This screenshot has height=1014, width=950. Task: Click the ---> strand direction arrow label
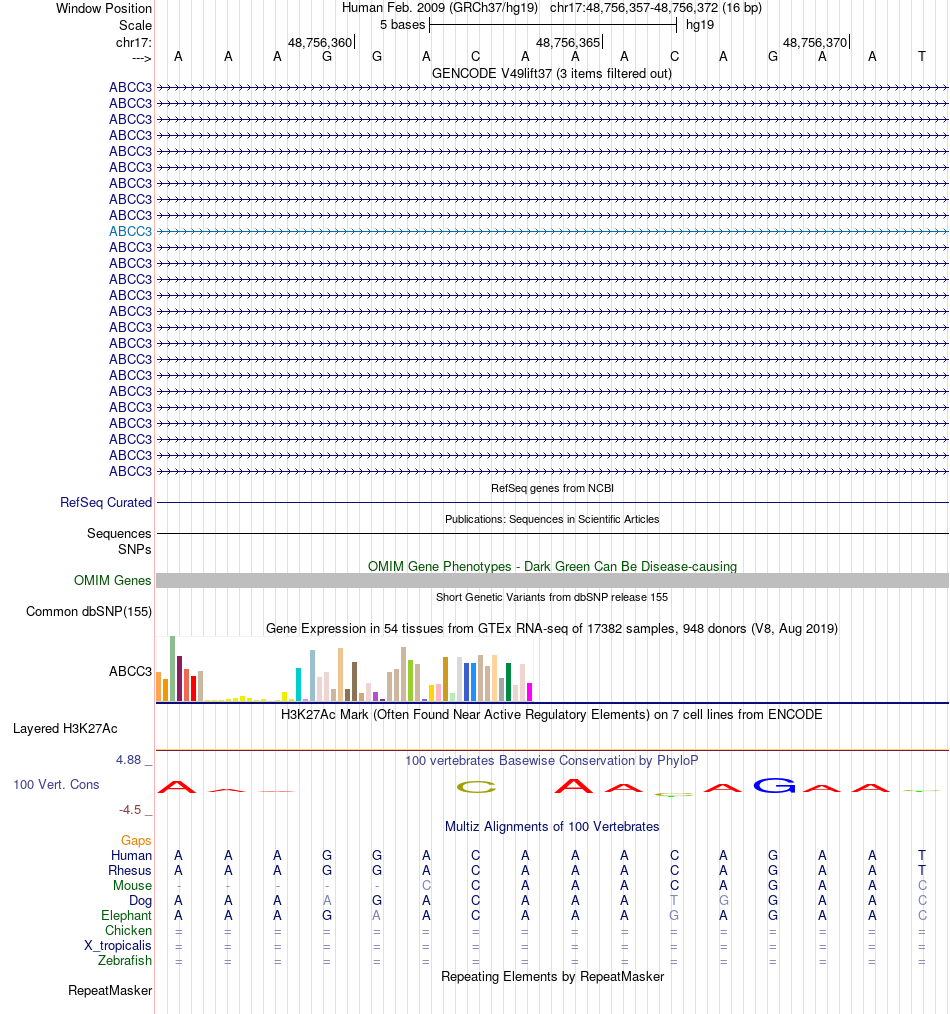point(141,58)
